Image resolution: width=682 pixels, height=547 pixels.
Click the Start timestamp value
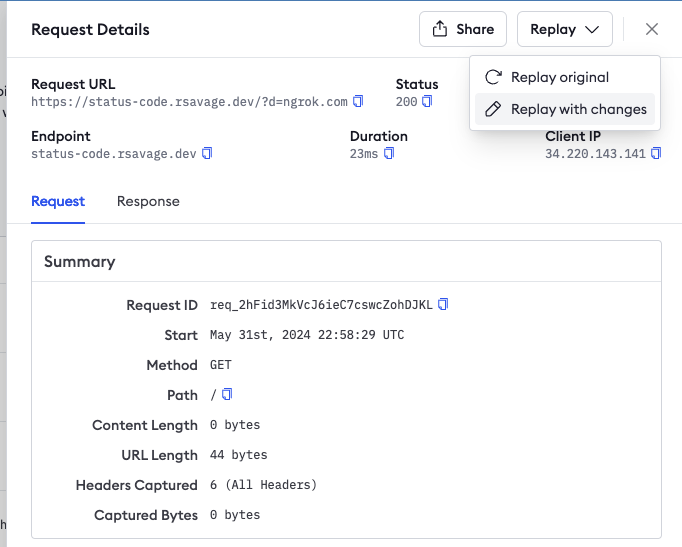(x=306, y=335)
